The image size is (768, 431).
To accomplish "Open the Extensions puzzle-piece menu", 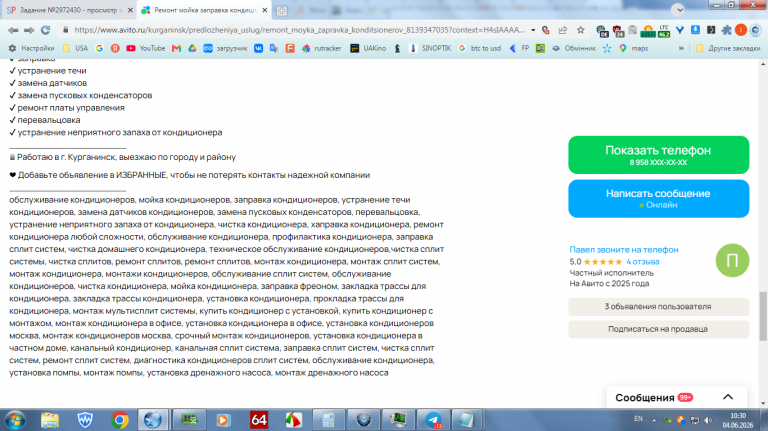I will click(x=726, y=30).
